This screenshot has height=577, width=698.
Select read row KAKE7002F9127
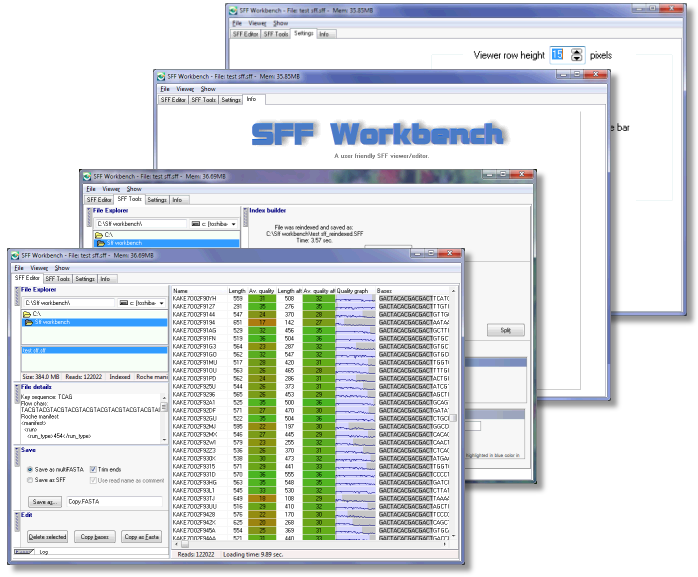tap(311, 306)
